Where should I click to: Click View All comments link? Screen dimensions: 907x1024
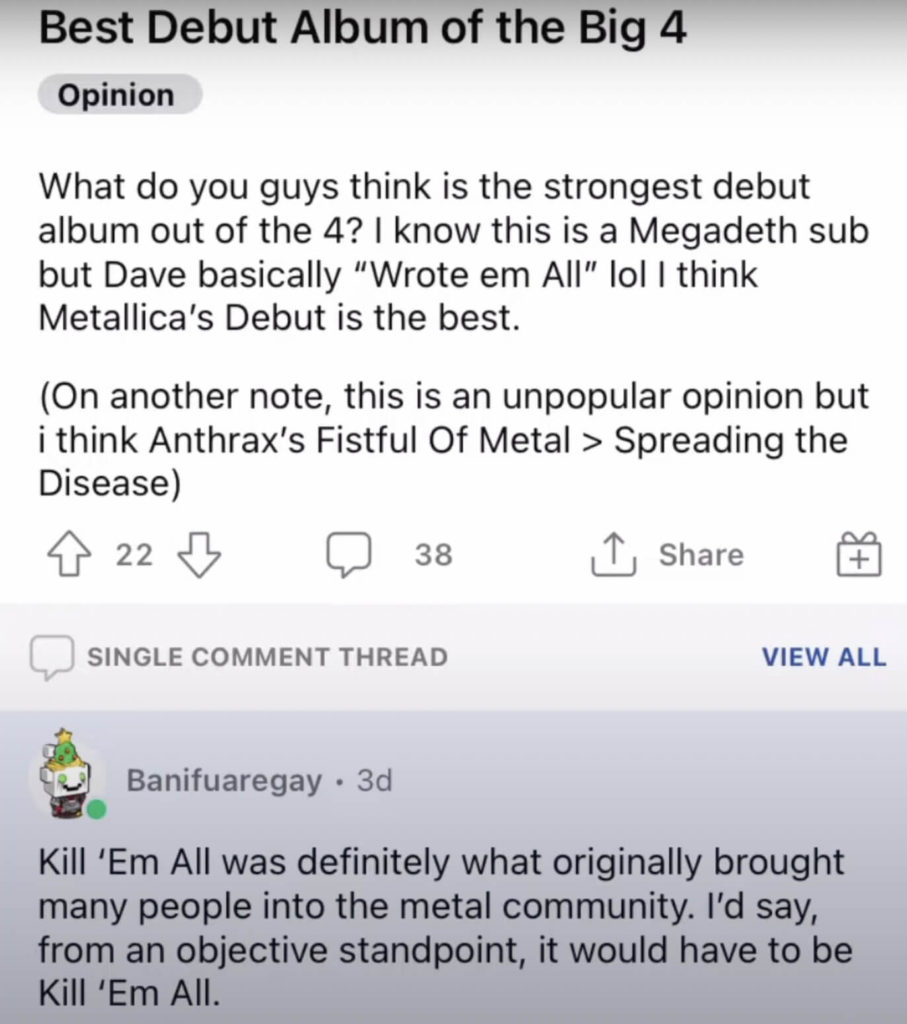click(x=823, y=656)
